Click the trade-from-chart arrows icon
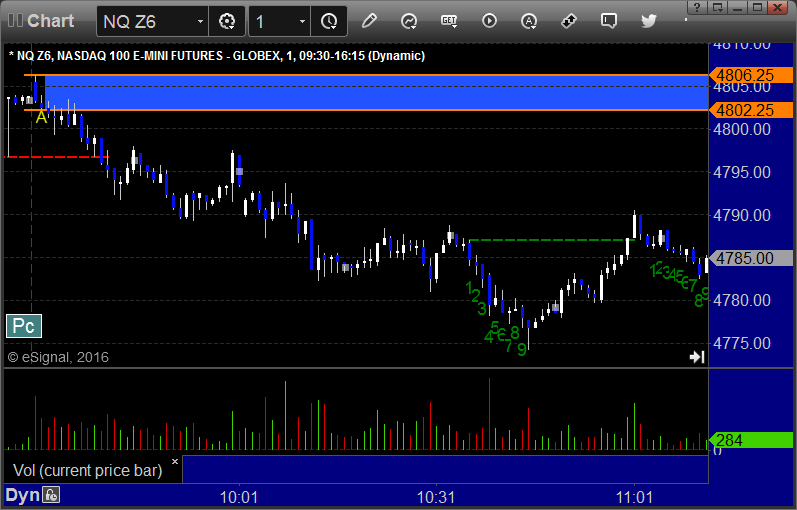The height and width of the screenshot is (510, 797). (x=569, y=21)
